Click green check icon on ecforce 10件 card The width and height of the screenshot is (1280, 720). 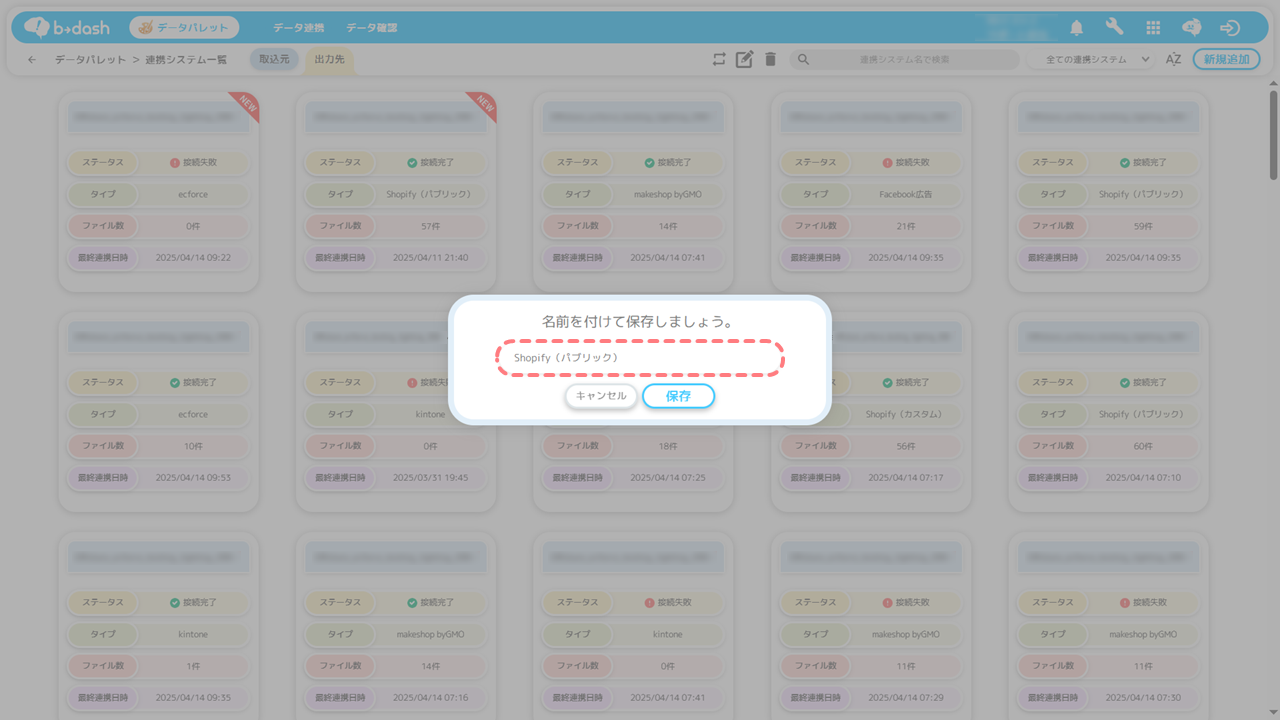(174, 382)
